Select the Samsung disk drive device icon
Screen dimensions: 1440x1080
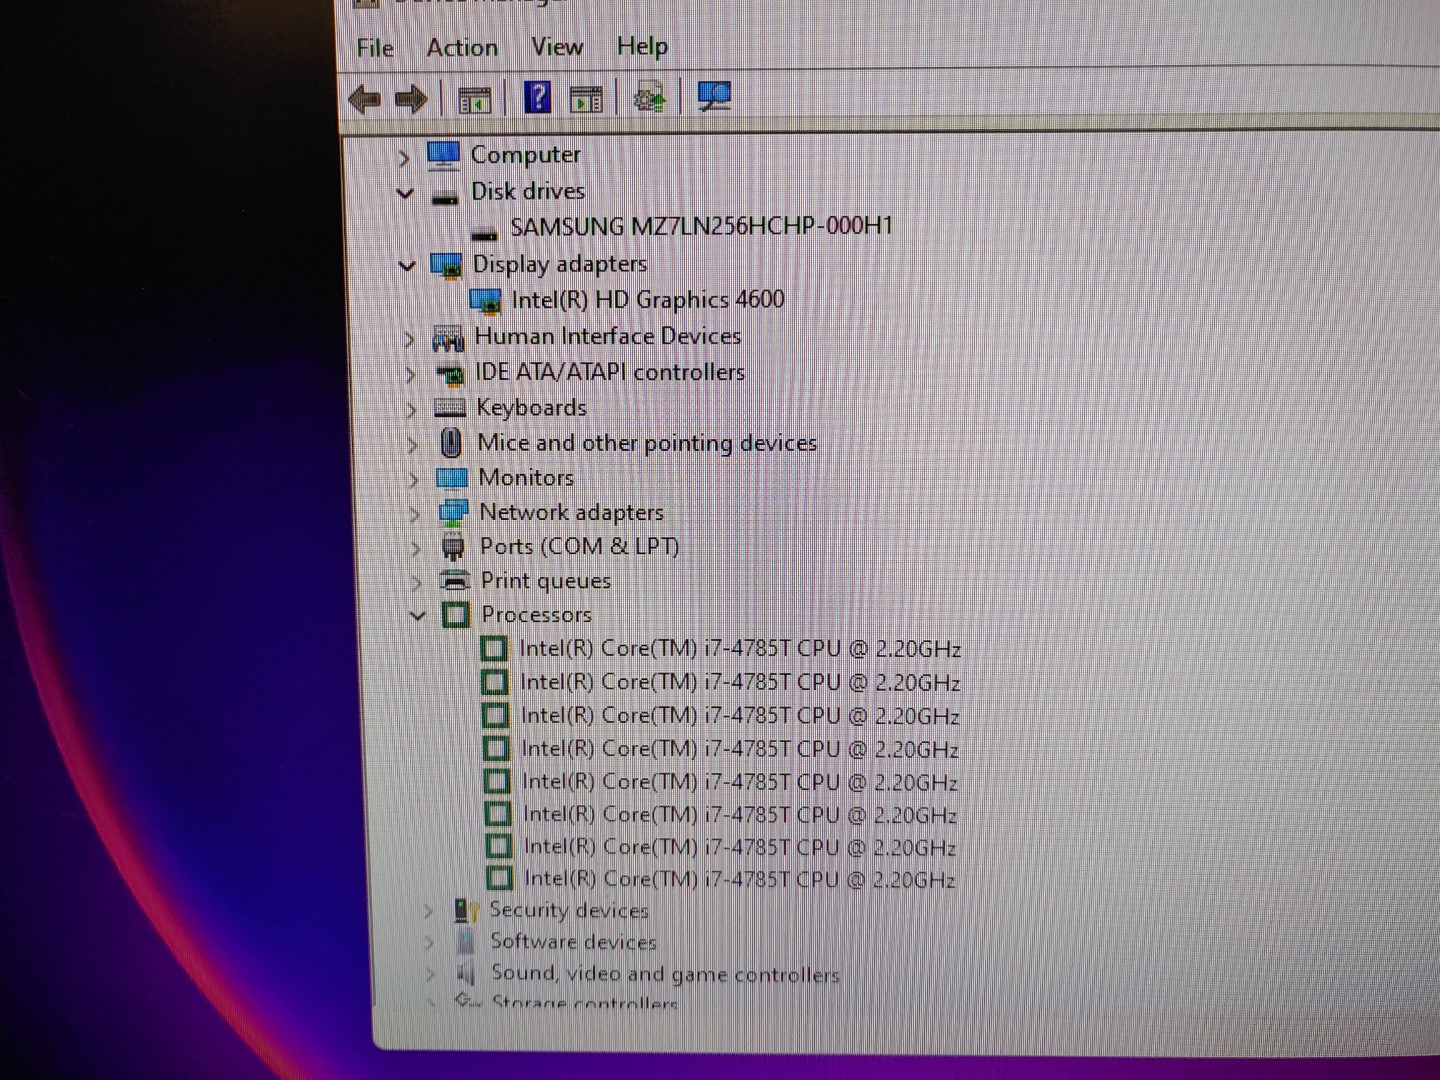point(484,234)
